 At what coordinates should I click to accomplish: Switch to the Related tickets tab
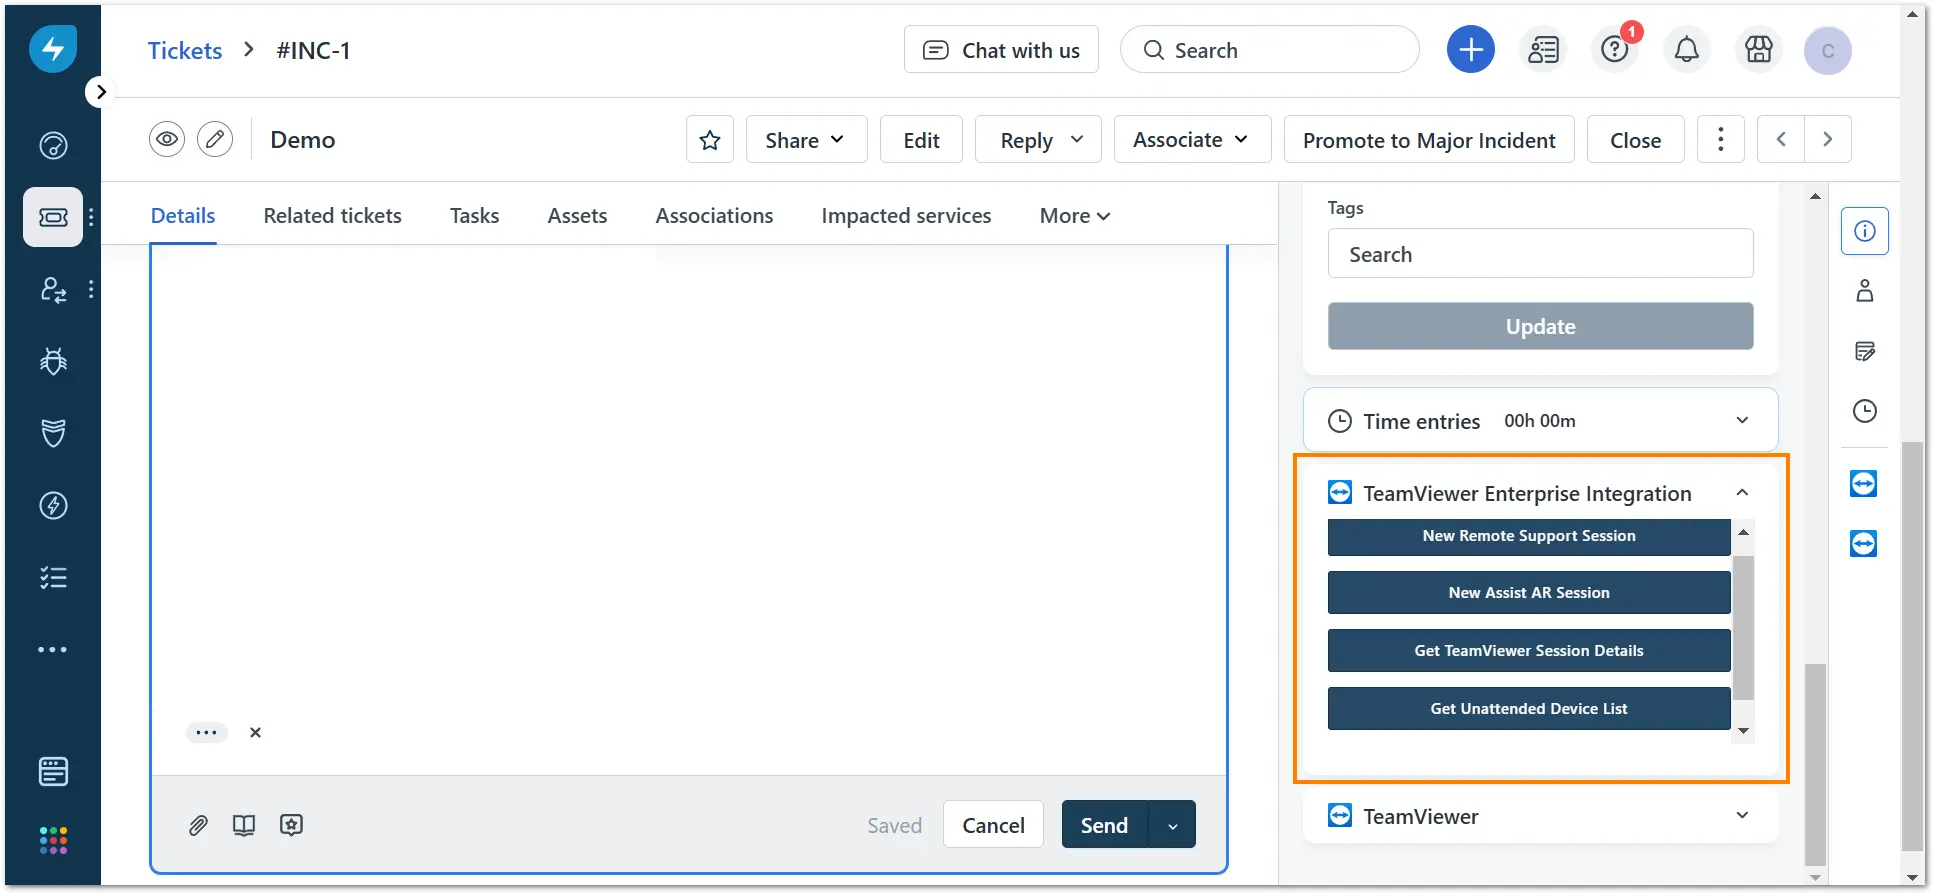(x=333, y=216)
